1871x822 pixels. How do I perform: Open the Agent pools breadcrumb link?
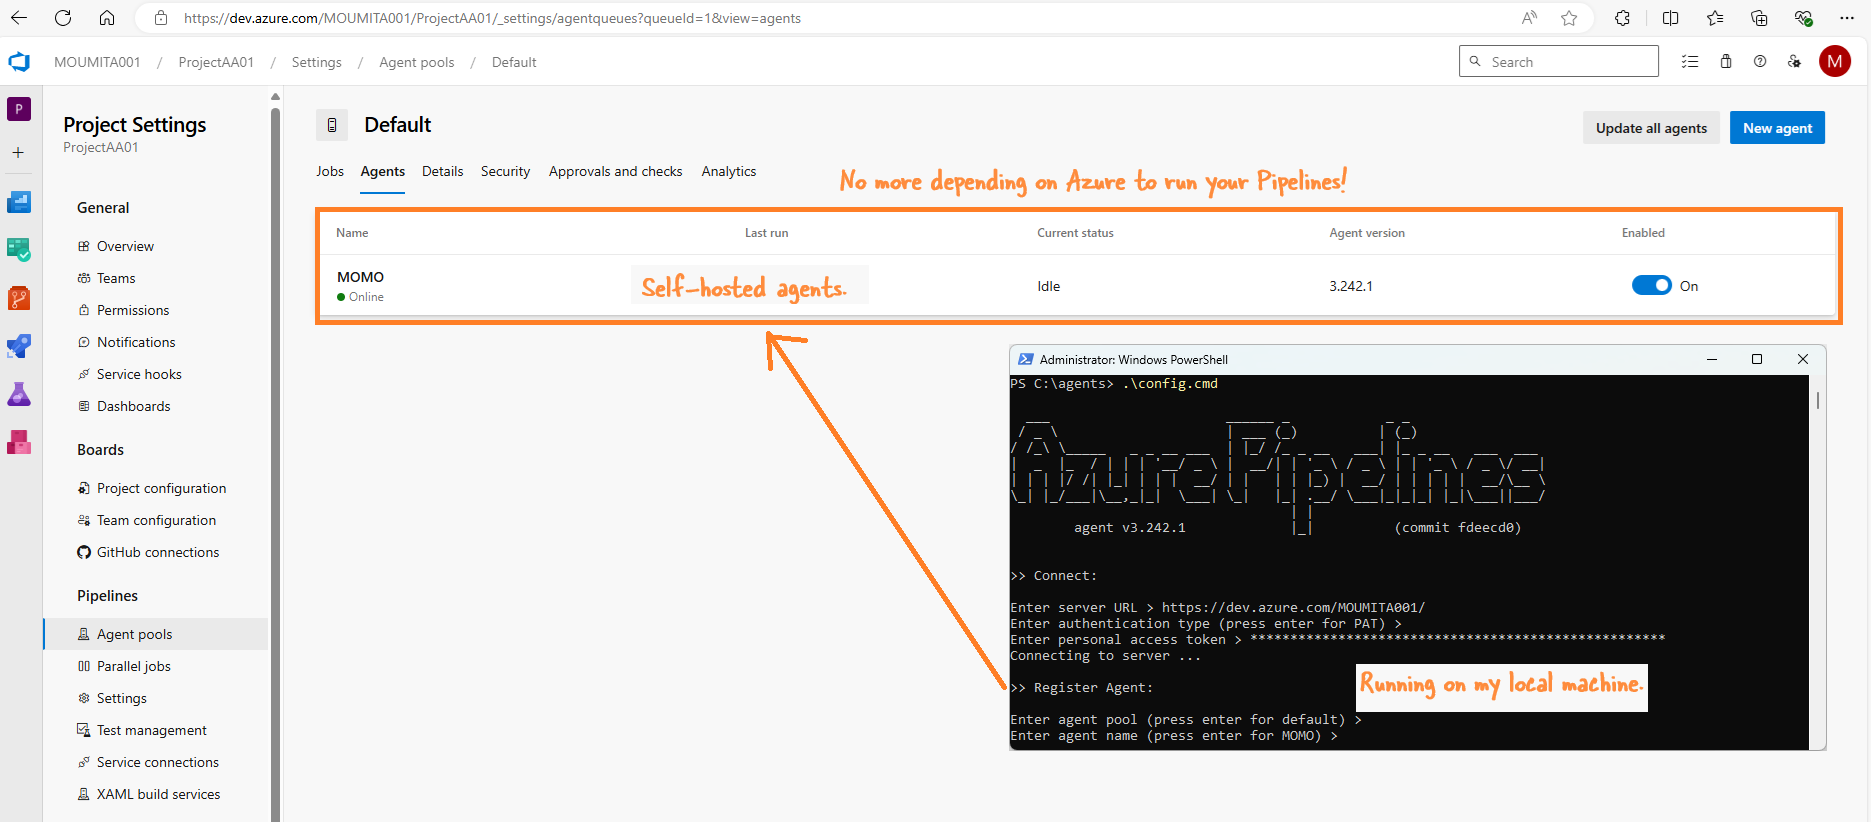416,62
